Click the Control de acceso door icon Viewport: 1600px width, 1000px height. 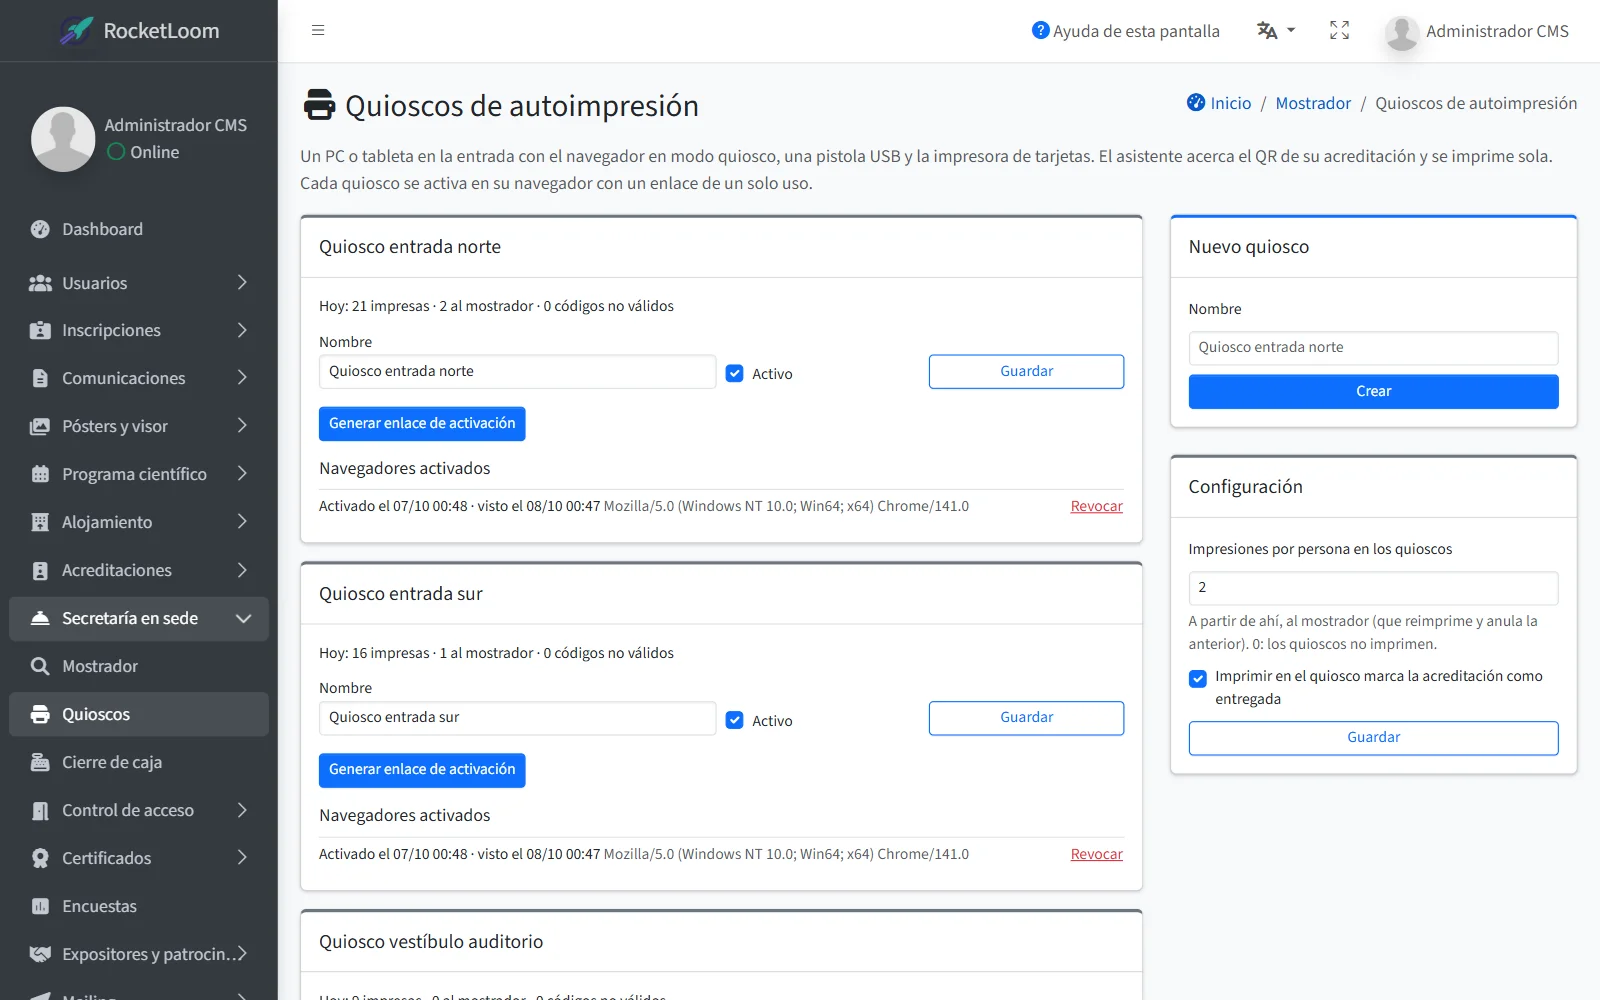click(40, 810)
